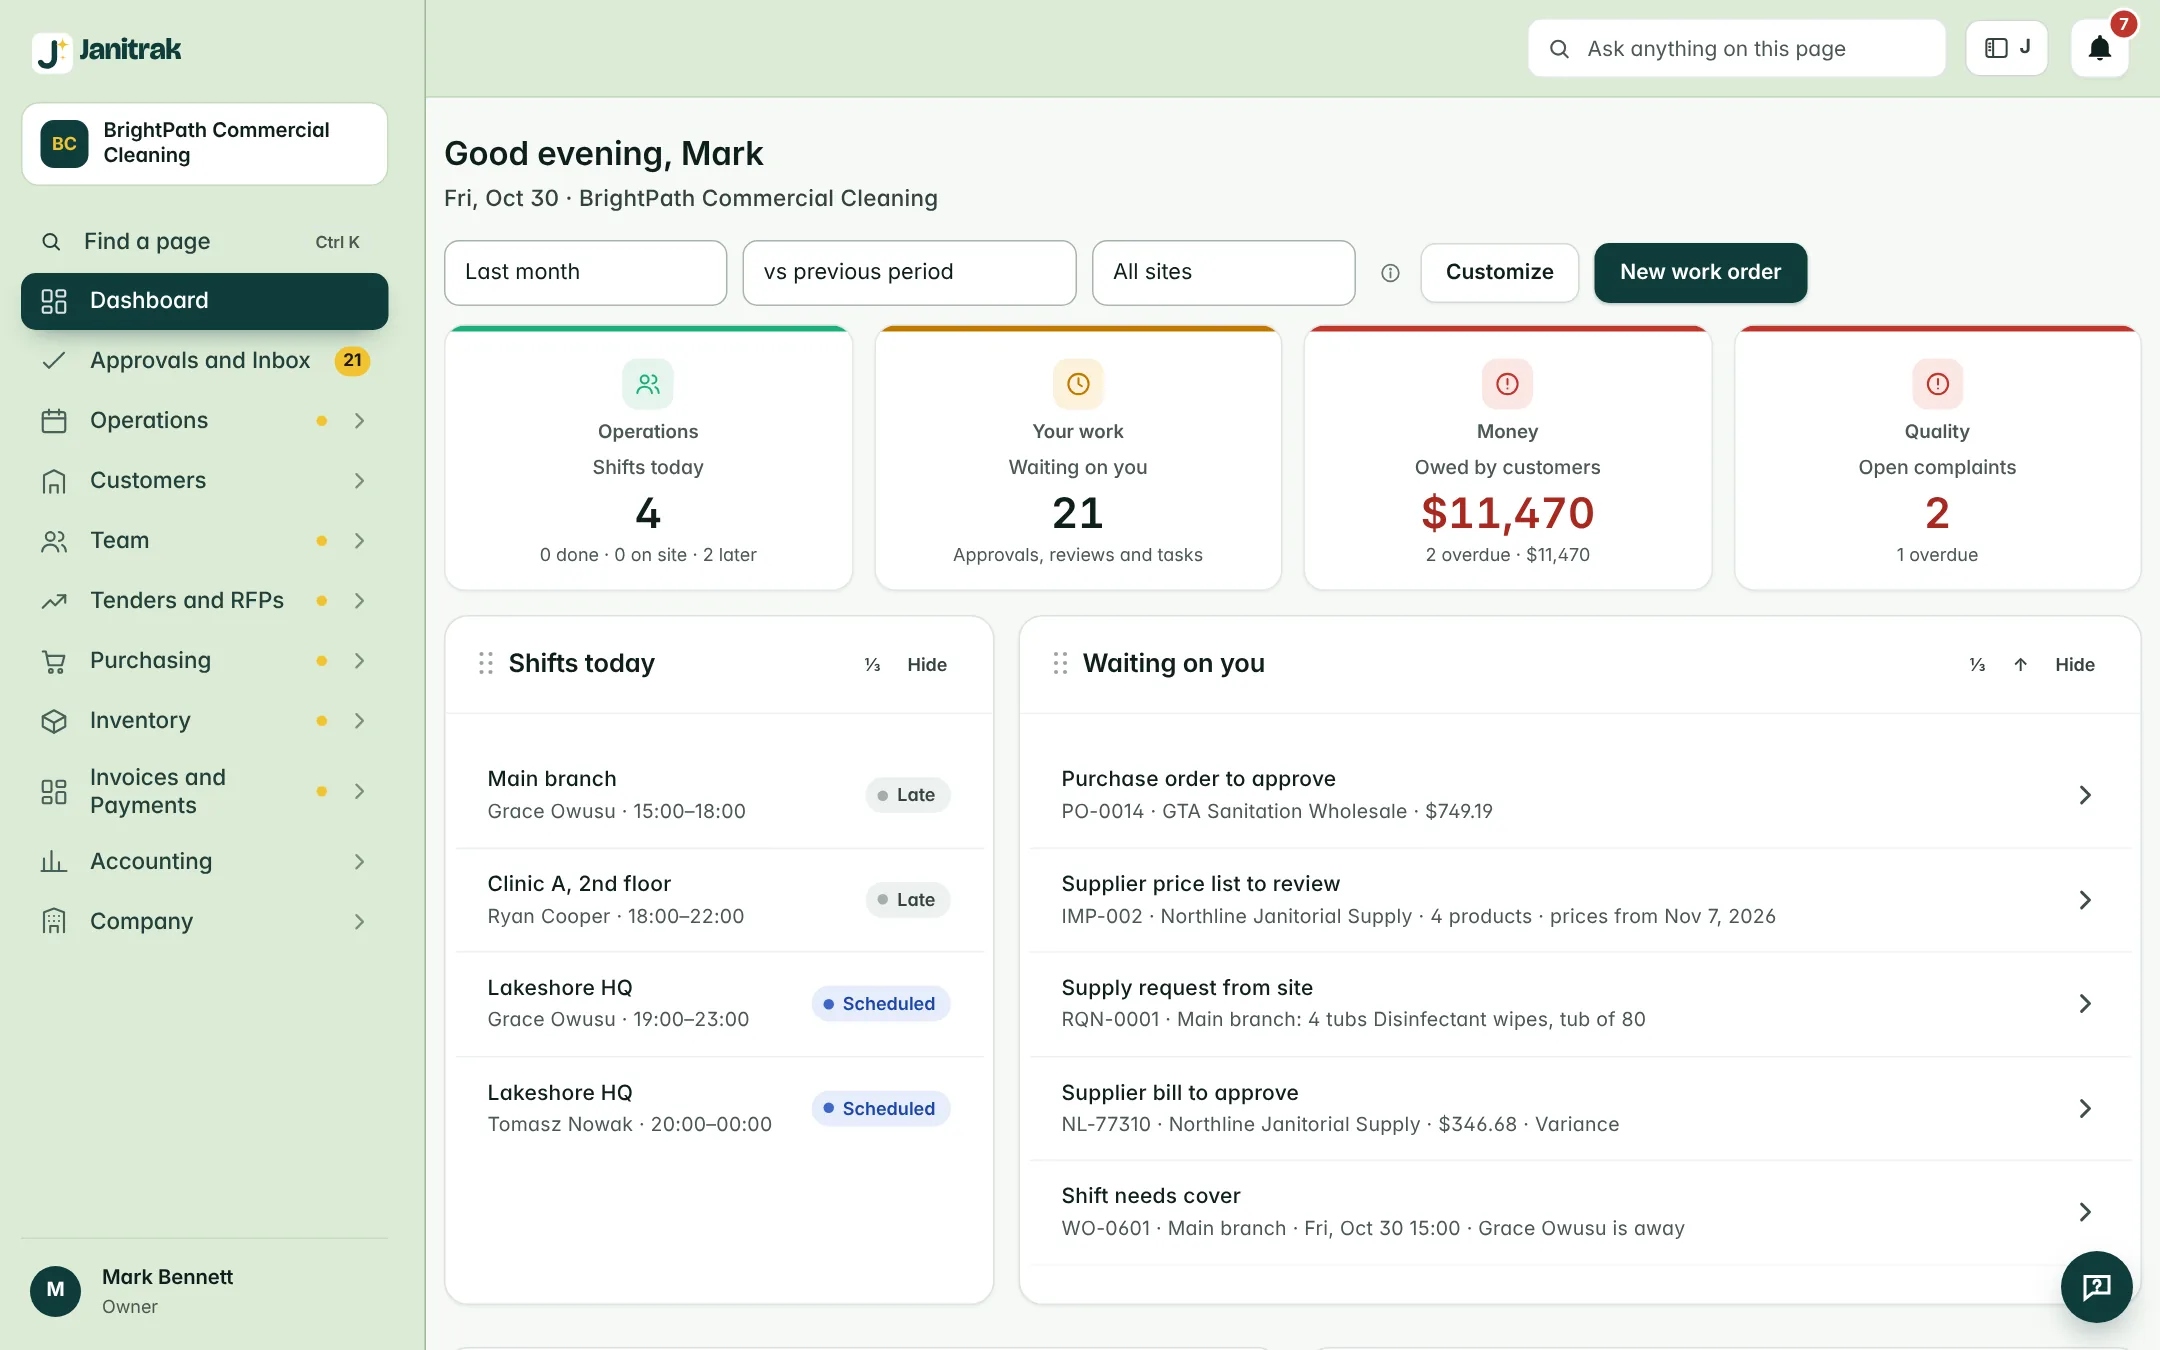Open Invoices and Payments
Image resolution: width=2160 pixels, height=1350 pixels.
[x=204, y=791]
